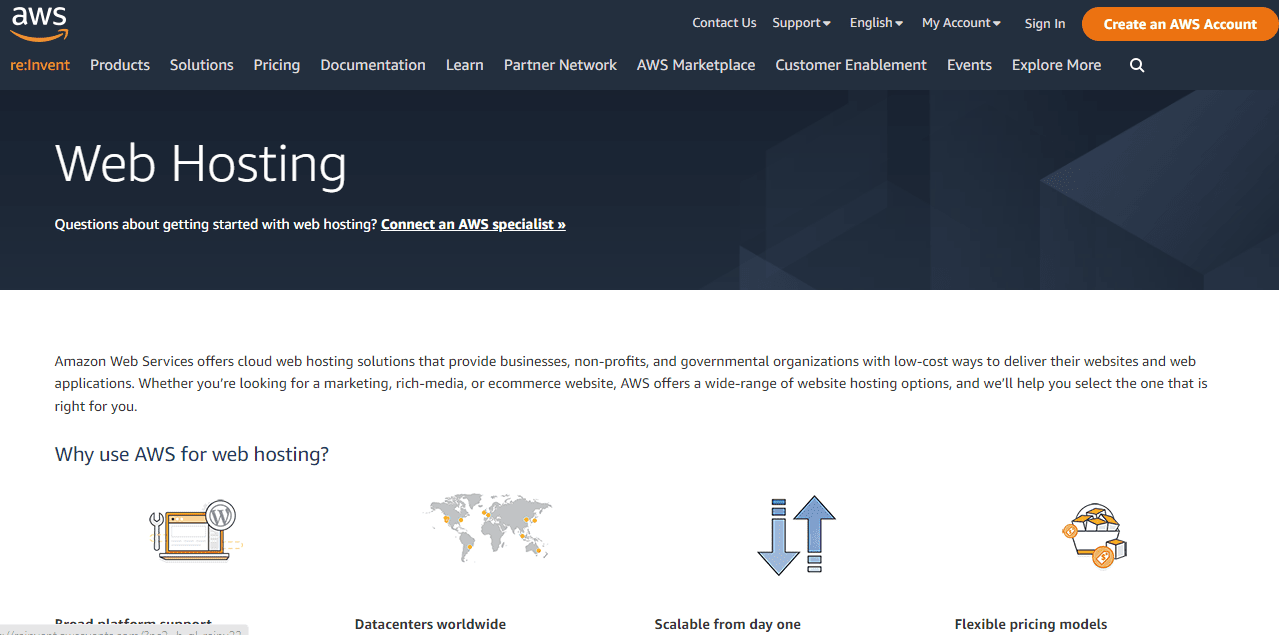Expand the Support dropdown

point(801,23)
